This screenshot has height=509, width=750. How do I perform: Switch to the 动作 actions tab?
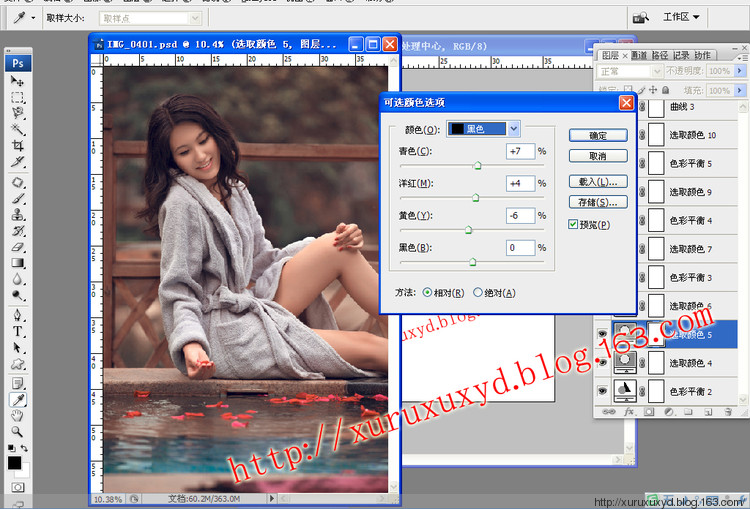[702, 55]
